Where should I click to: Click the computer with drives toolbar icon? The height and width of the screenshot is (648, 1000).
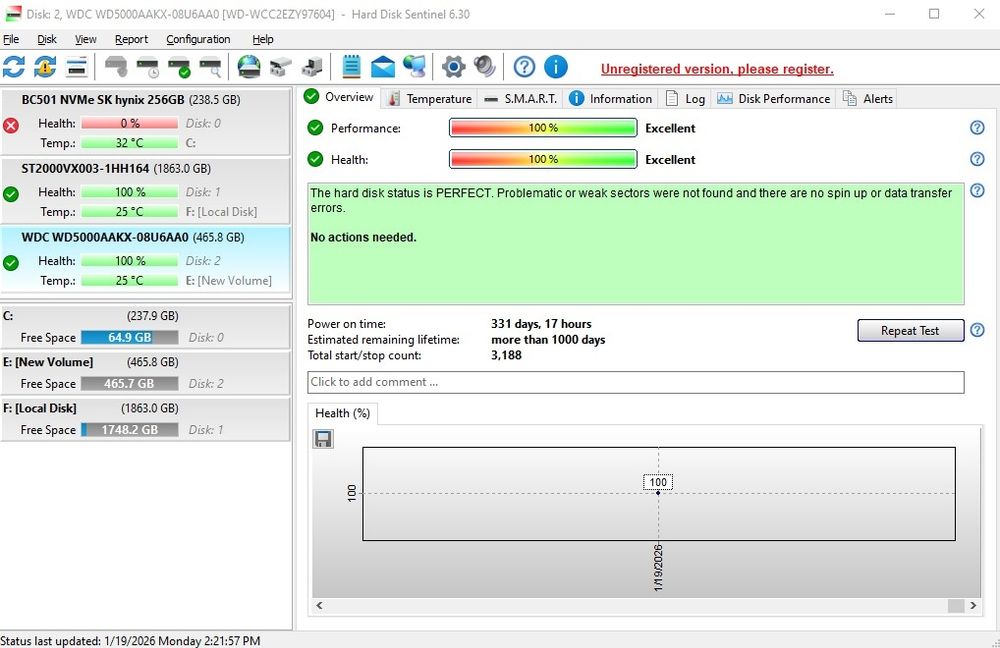point(312,66)
